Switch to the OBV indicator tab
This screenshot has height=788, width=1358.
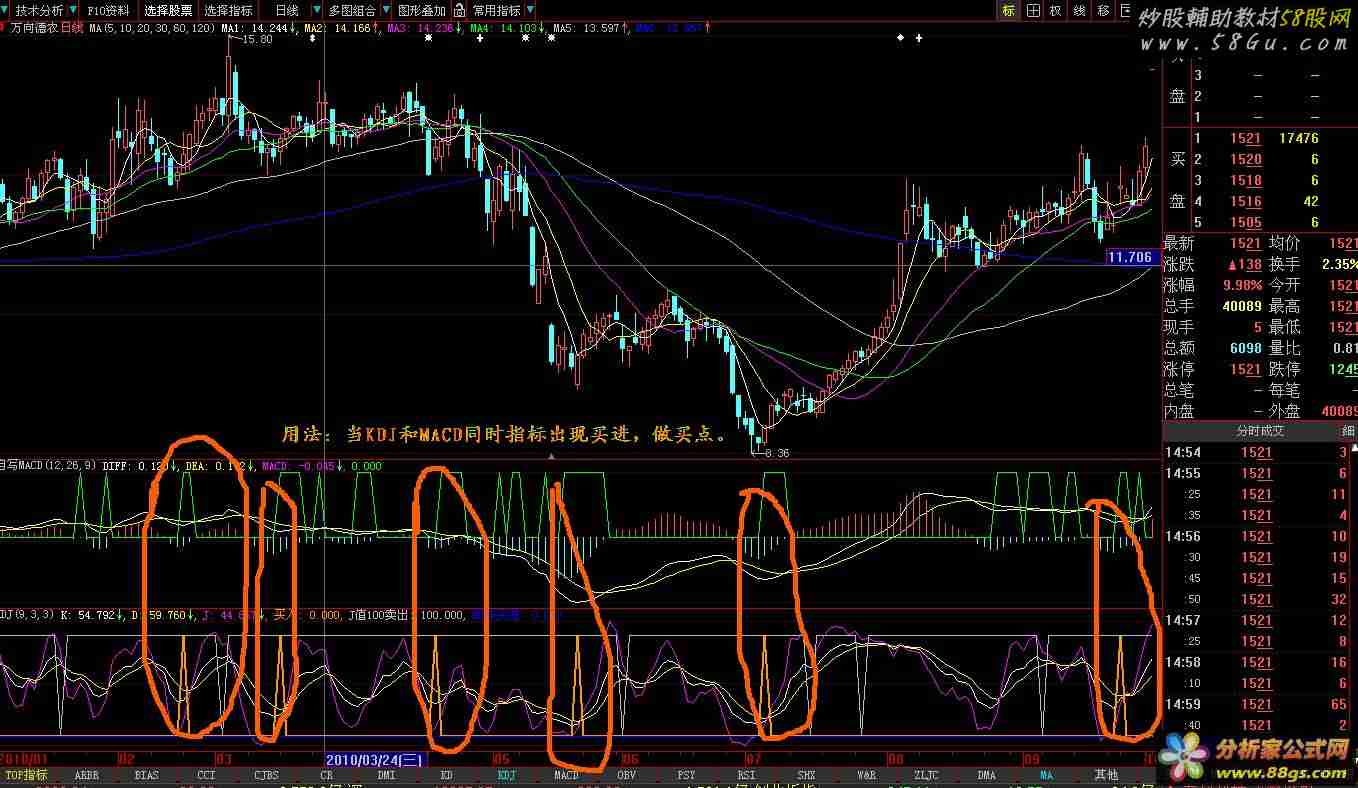pyautogui.click(x=626, y=775)
